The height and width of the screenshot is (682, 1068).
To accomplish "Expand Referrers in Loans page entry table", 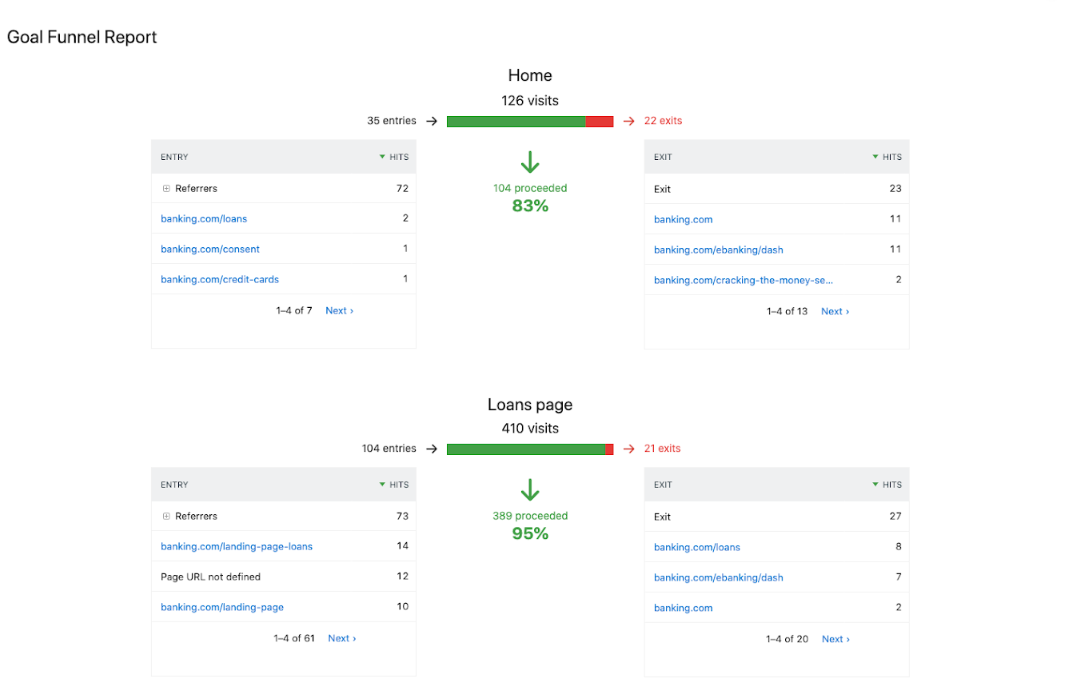I will (x=165, y=516).
